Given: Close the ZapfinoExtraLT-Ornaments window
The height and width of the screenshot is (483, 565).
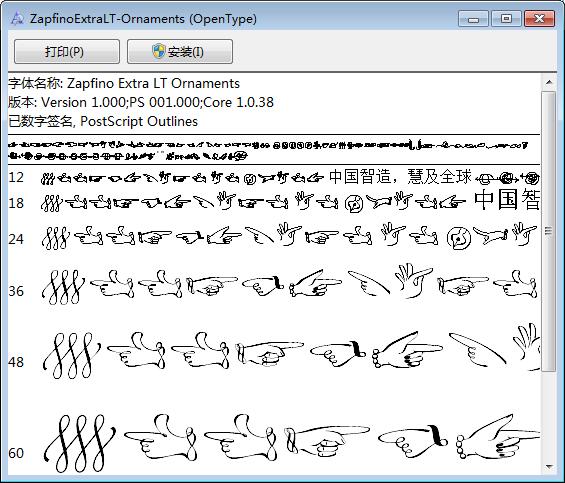Looking at the screenshot, I should point(539,18).
